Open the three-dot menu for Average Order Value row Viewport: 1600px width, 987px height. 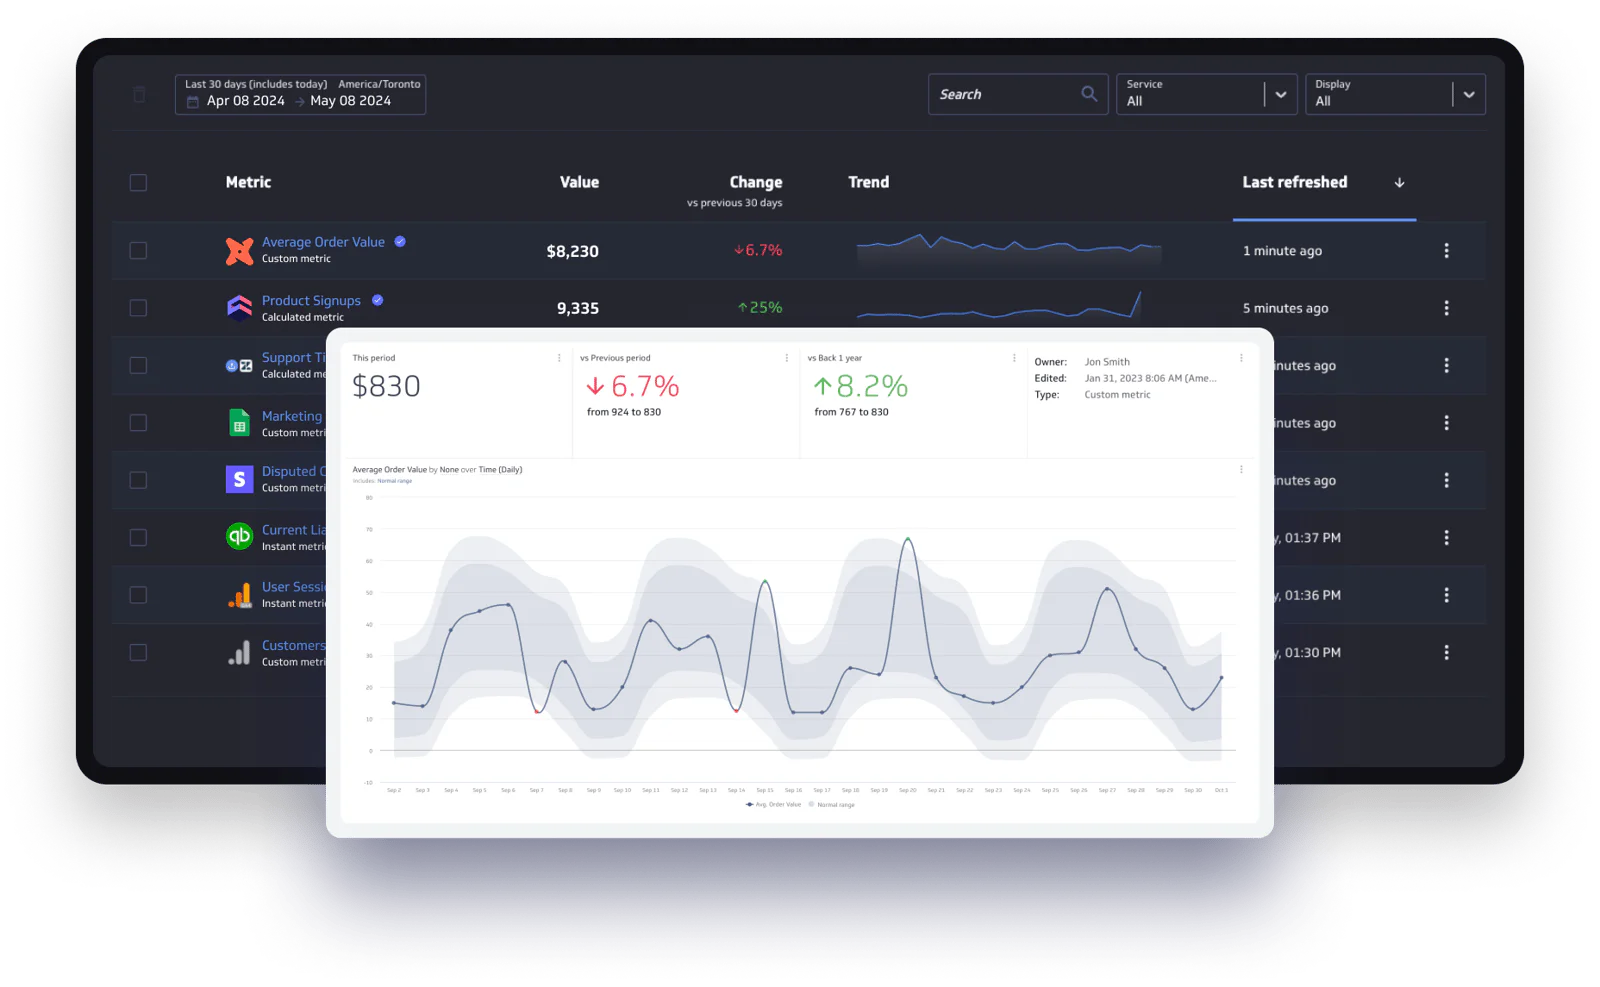pos(1446,251)
